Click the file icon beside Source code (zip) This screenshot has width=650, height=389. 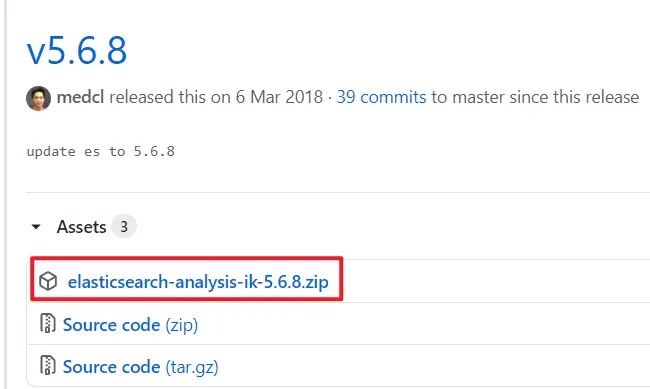[47, 323]
